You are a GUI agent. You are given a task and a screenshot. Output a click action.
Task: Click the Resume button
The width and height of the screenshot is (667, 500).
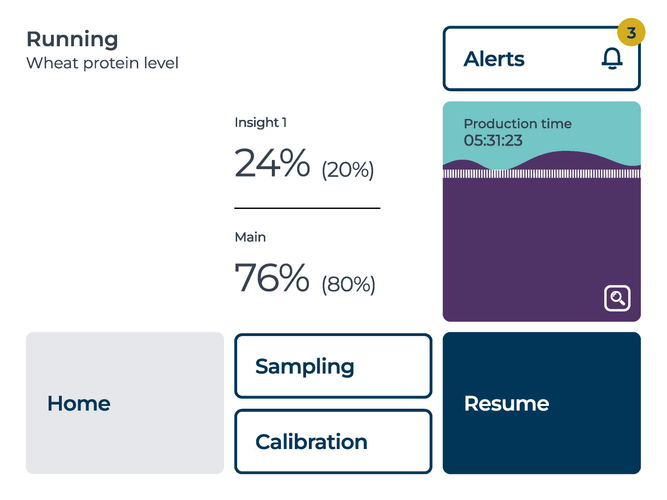click(x=542, y=403)
